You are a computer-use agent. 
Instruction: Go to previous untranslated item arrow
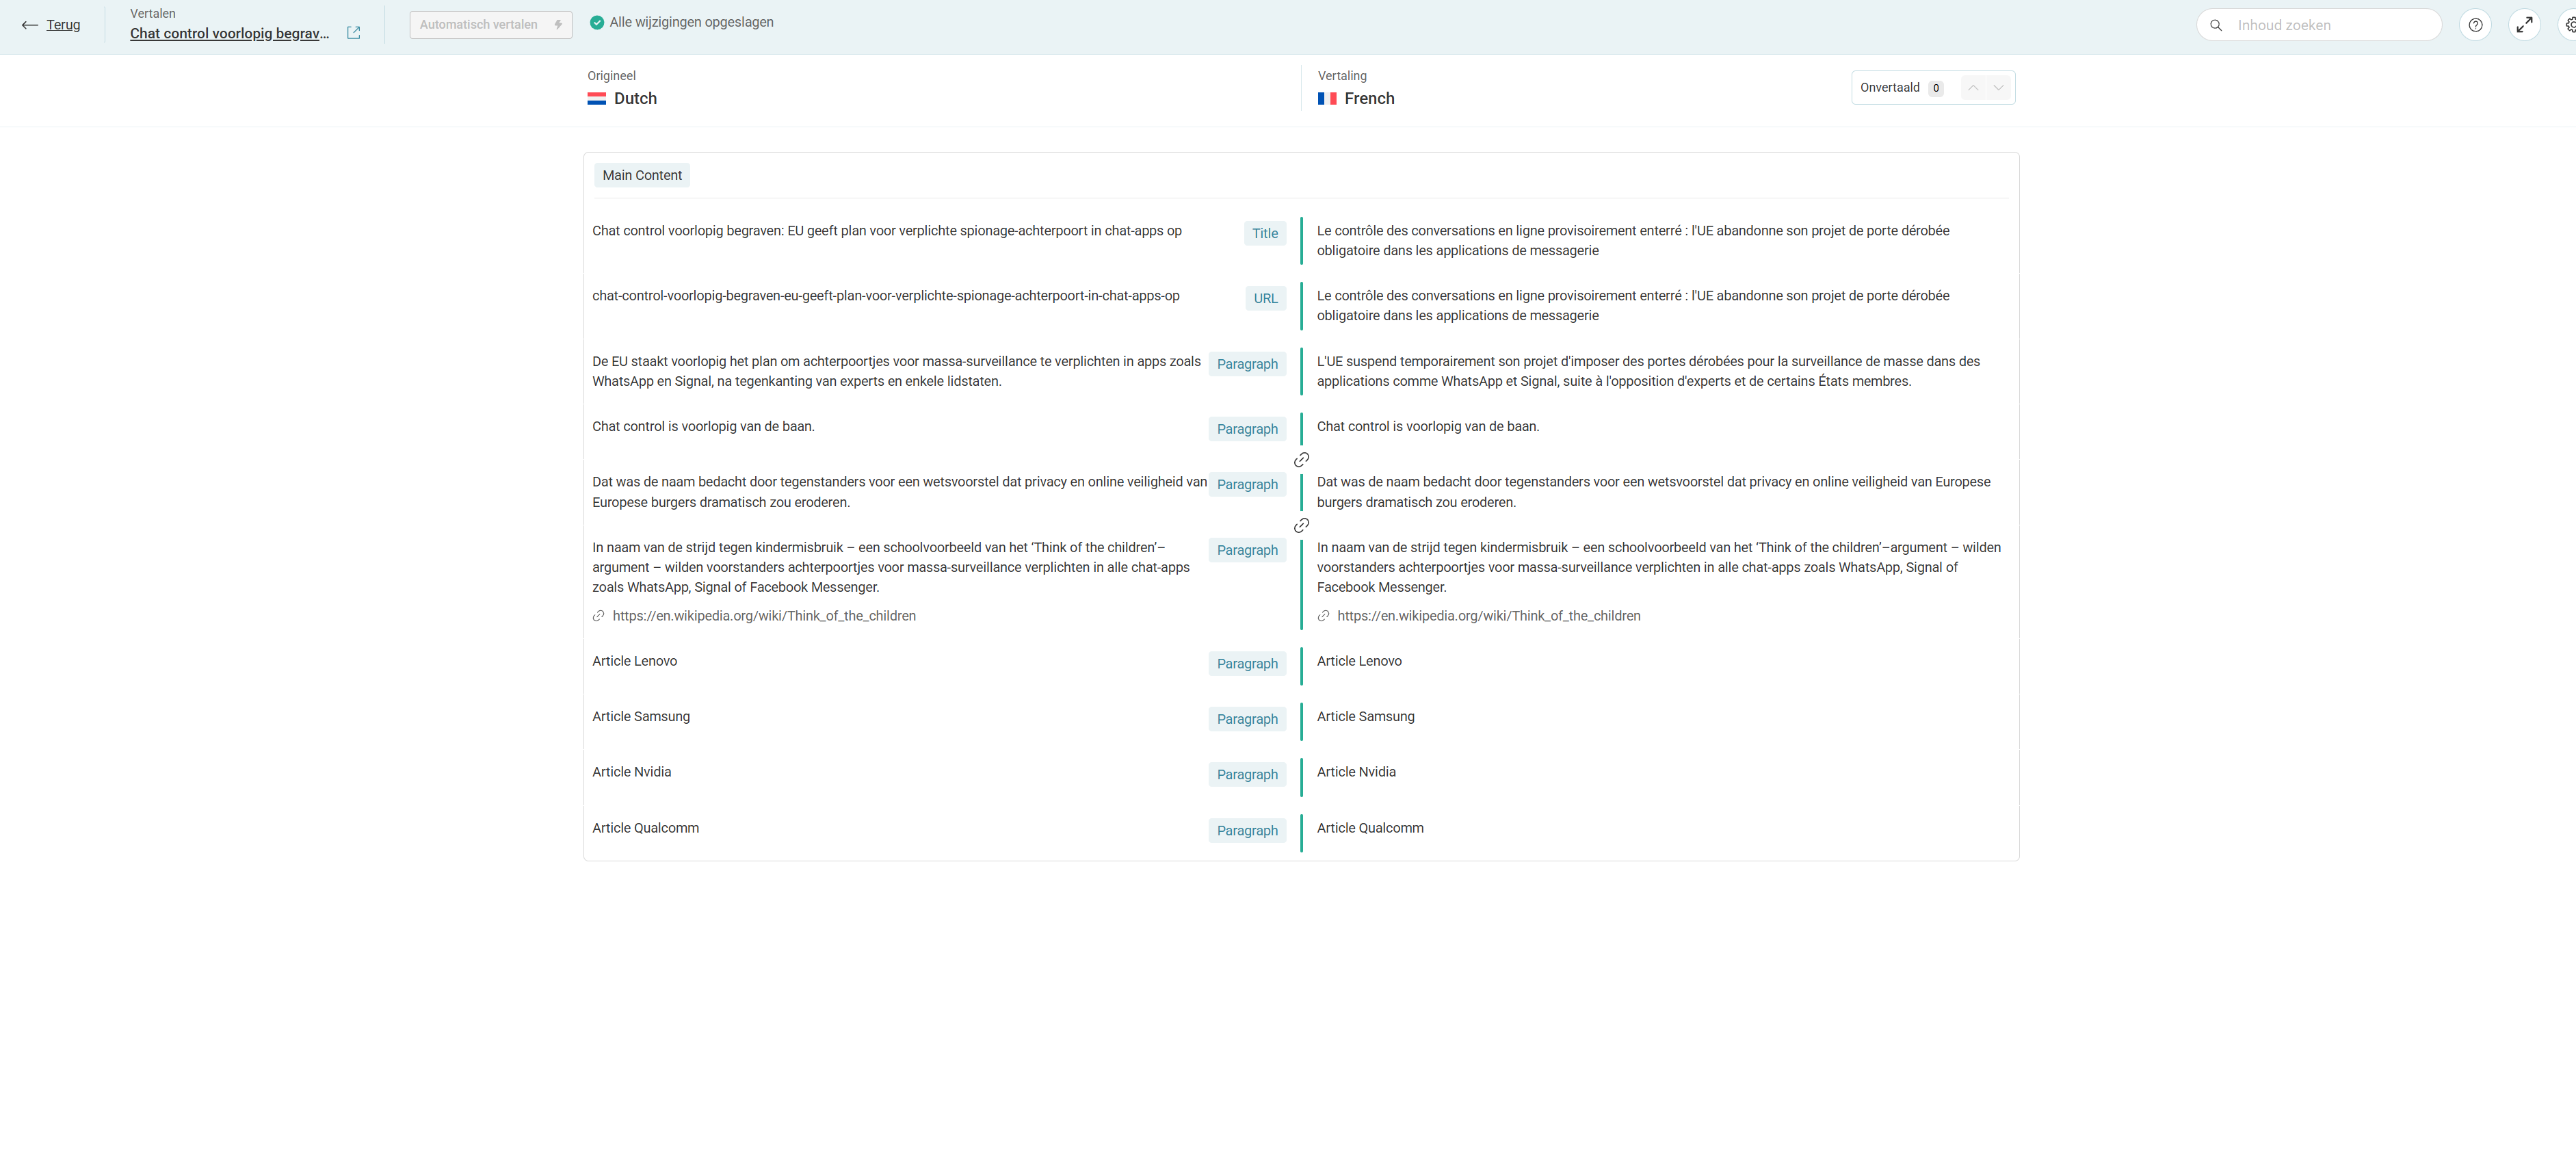point(1973,88)
